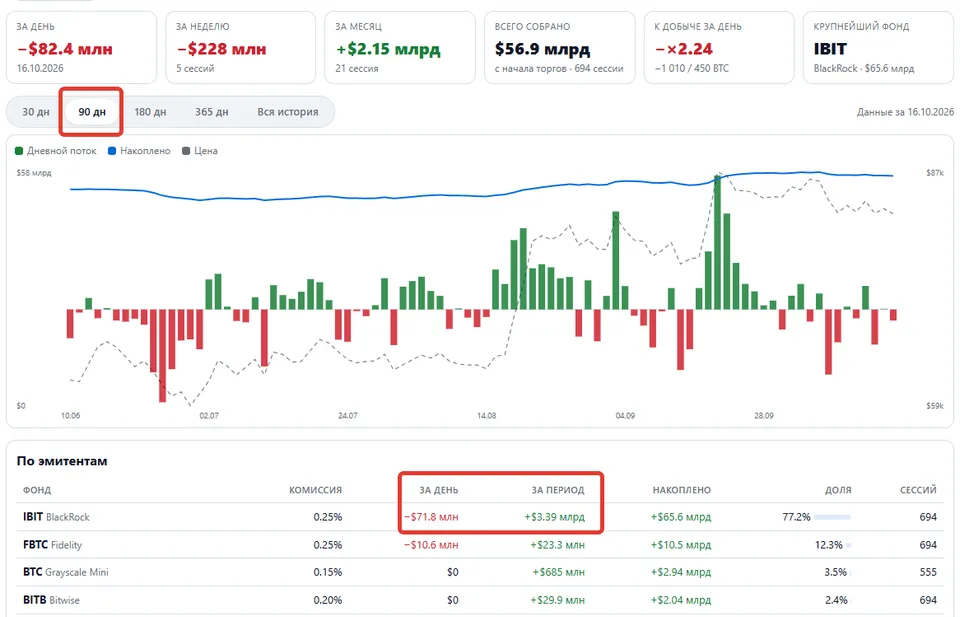960x617 pixels.
Task: Show Вся история range
Action: click(288, 112)
